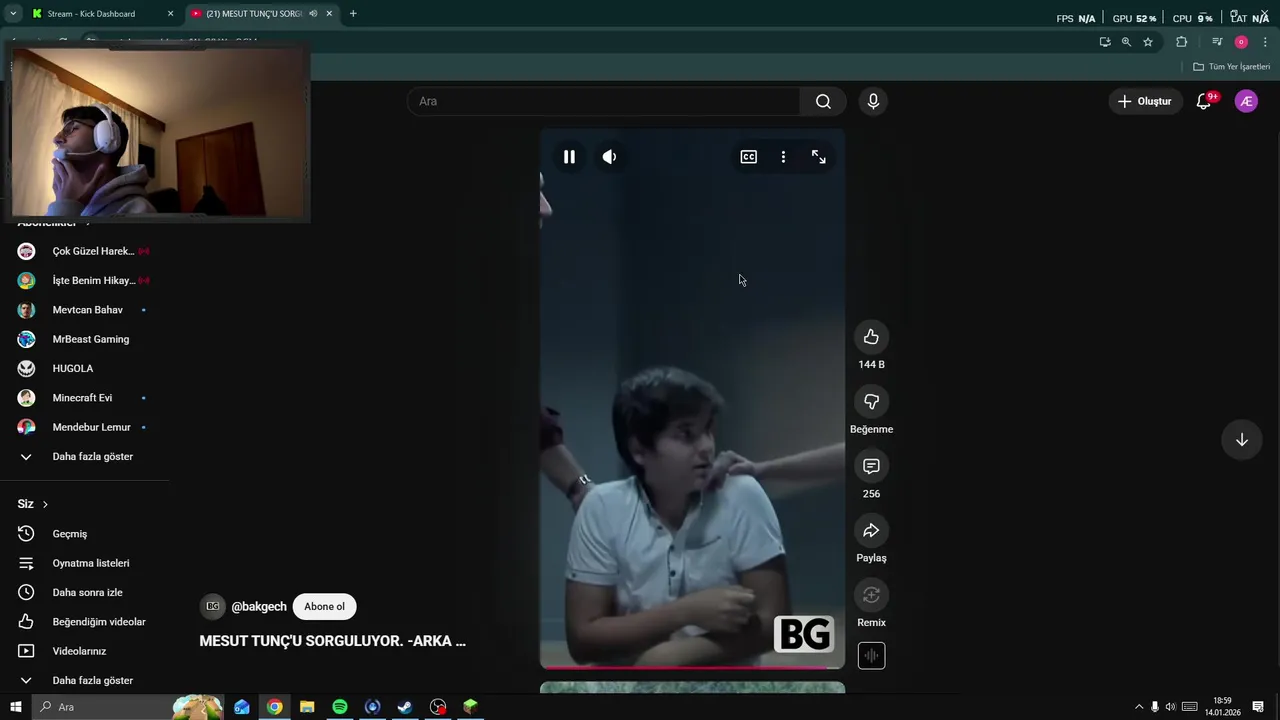This screenshot has width=1280, height=720.
Task: Show hidden system tray icons
Action: [1138, 707]
